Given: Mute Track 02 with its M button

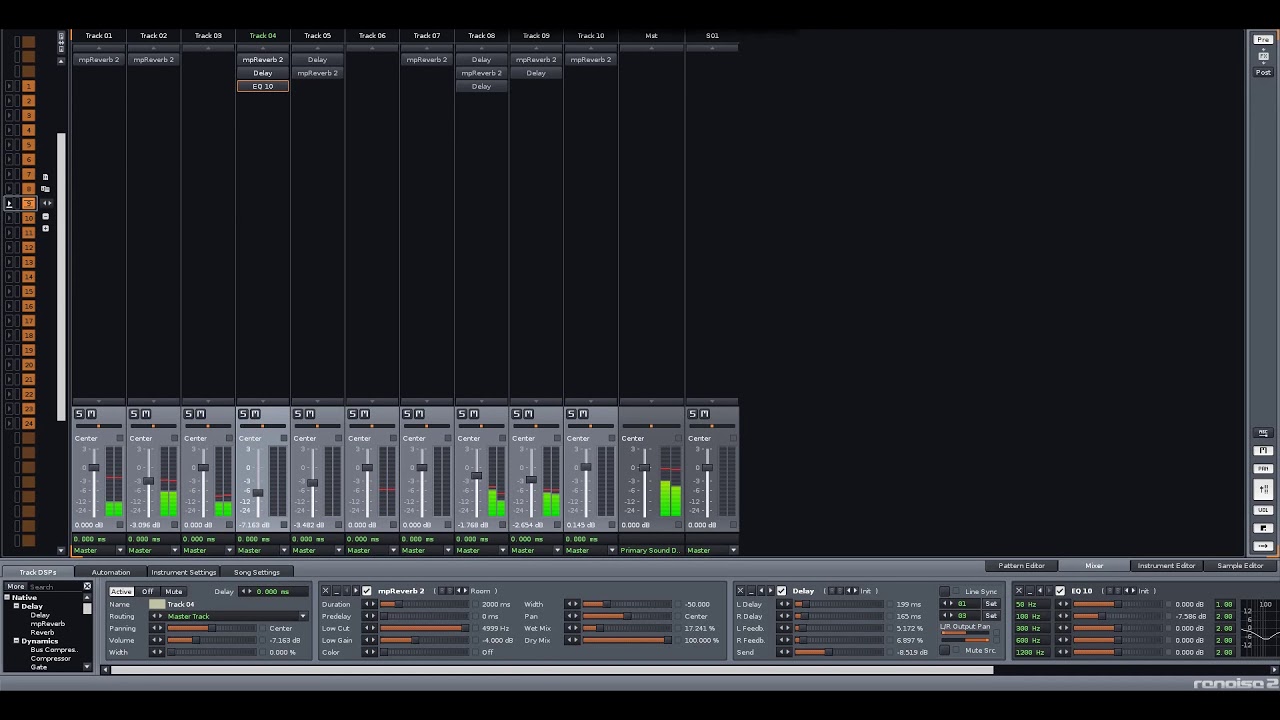Looking at the screenshot, I should pyautogui.click(x=146, y=414).
